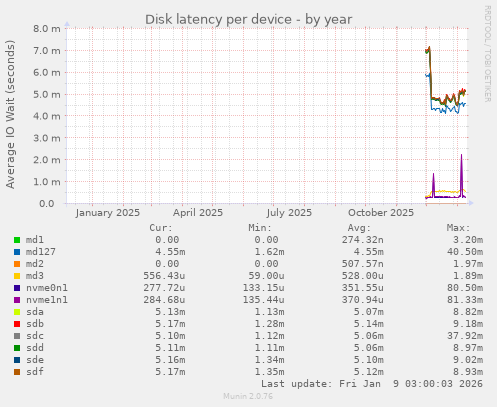Viewport: 497px width, 407px height.
Task: Click the sde navy legend swatch
Action: [x=17, y=360]
